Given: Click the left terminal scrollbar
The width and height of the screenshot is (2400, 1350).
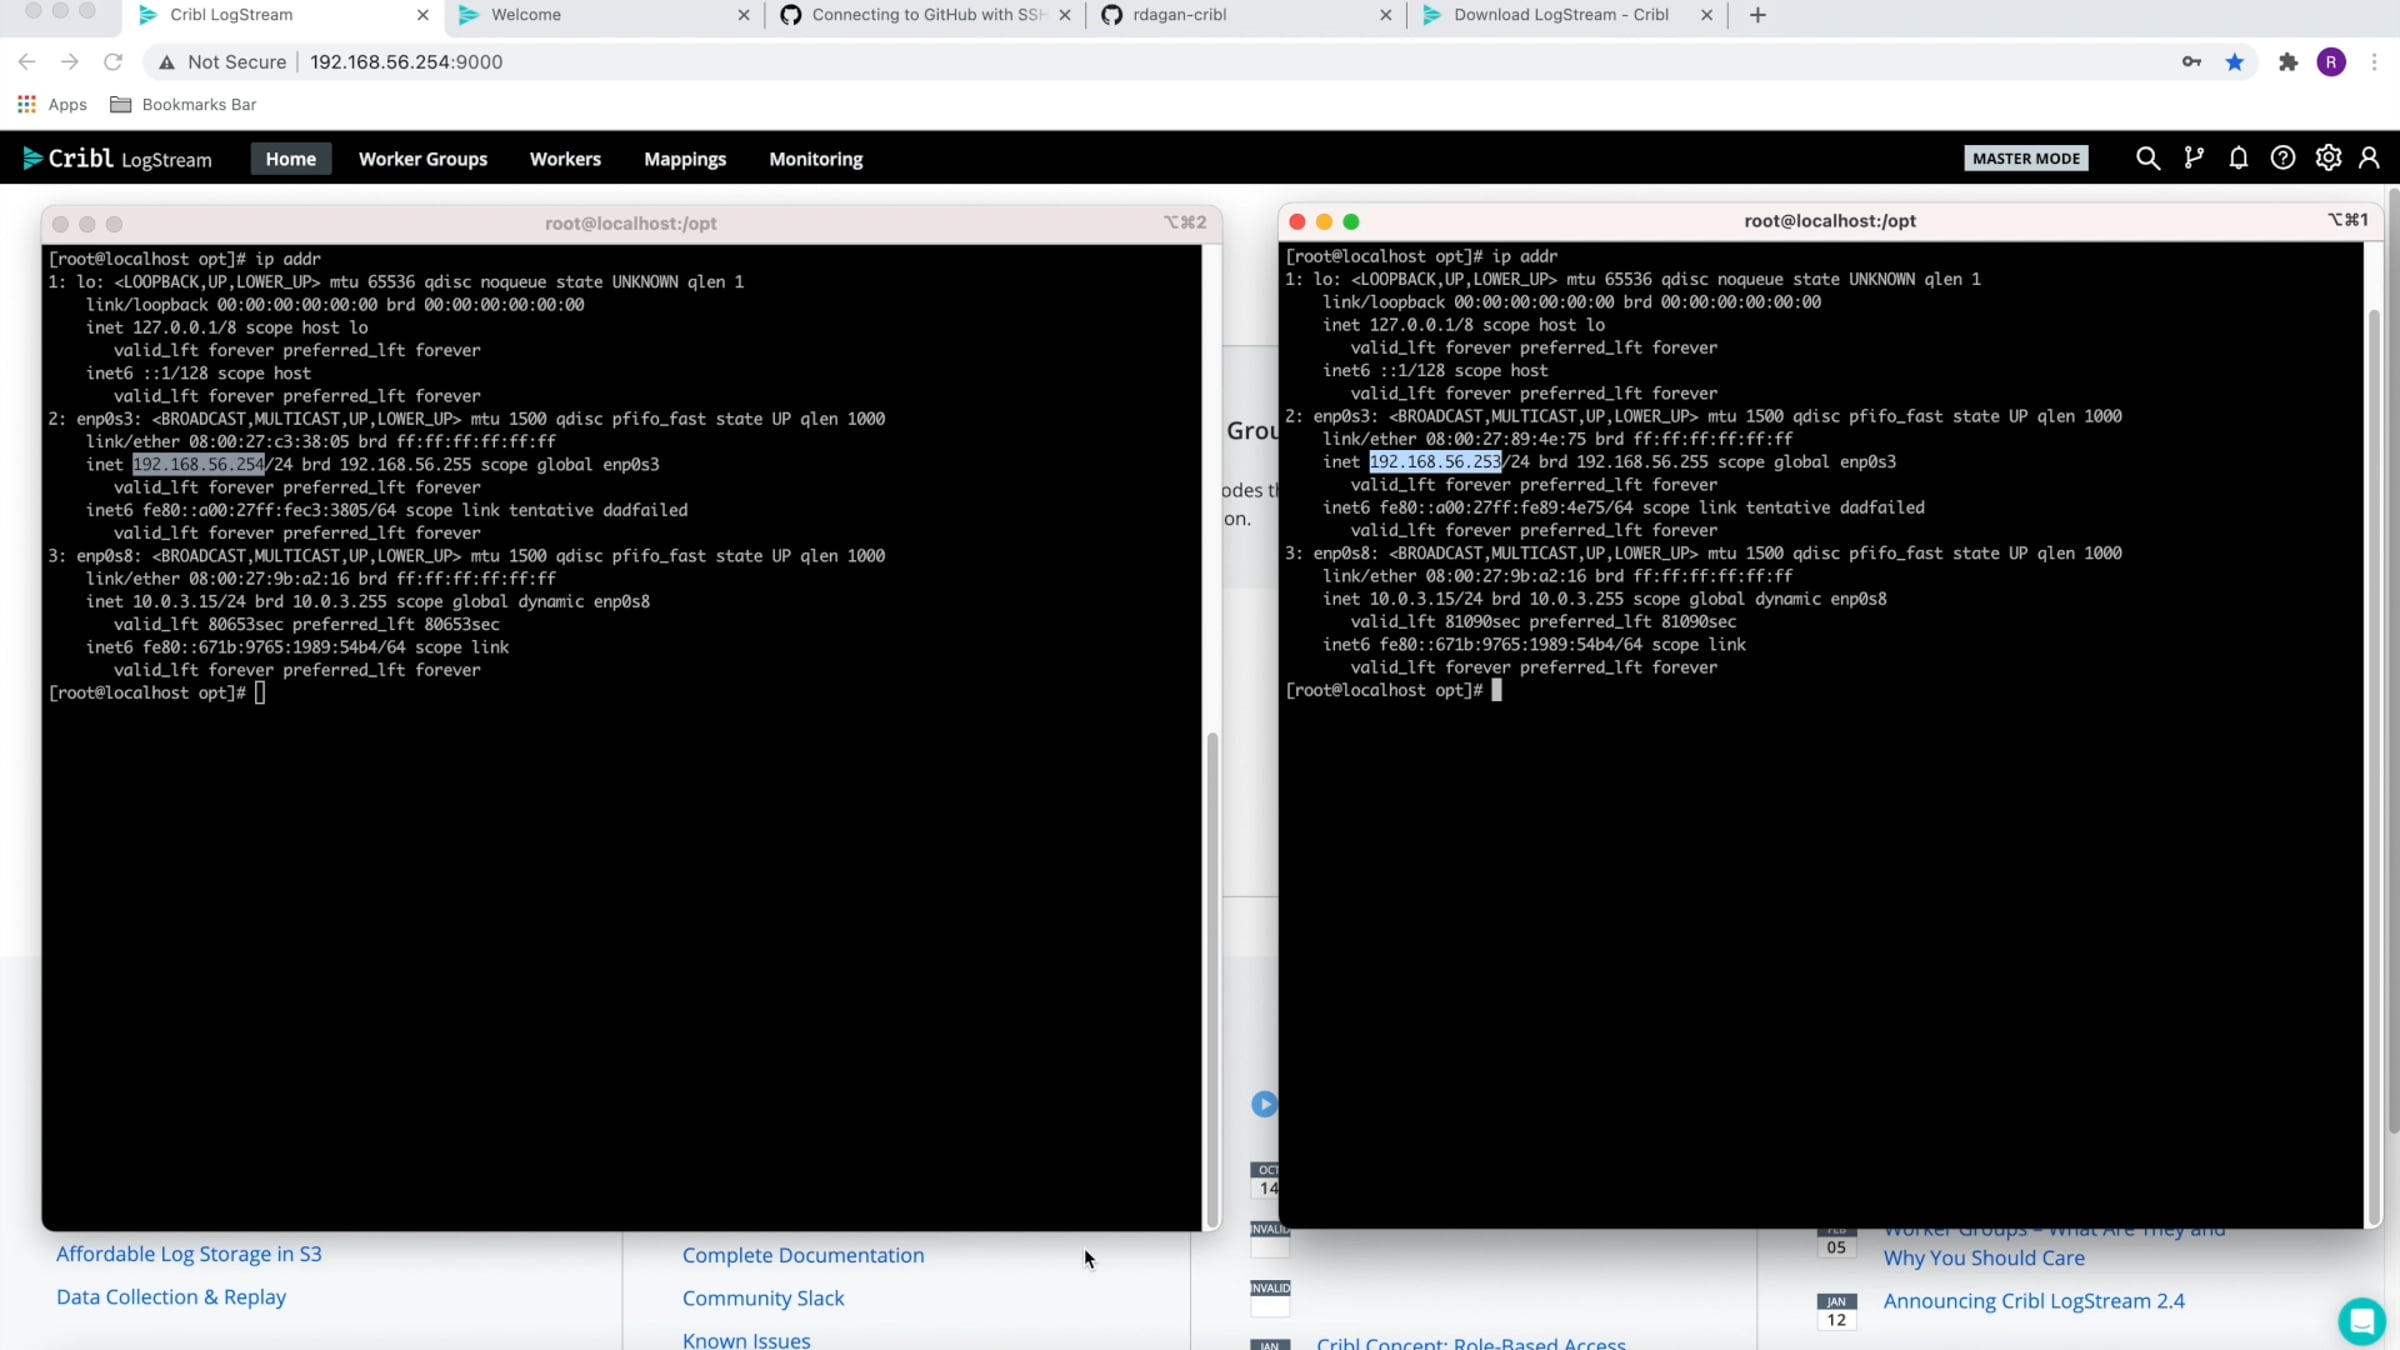Looking at the screenshot, I should pyautogui.click(x=1212, y=978).
